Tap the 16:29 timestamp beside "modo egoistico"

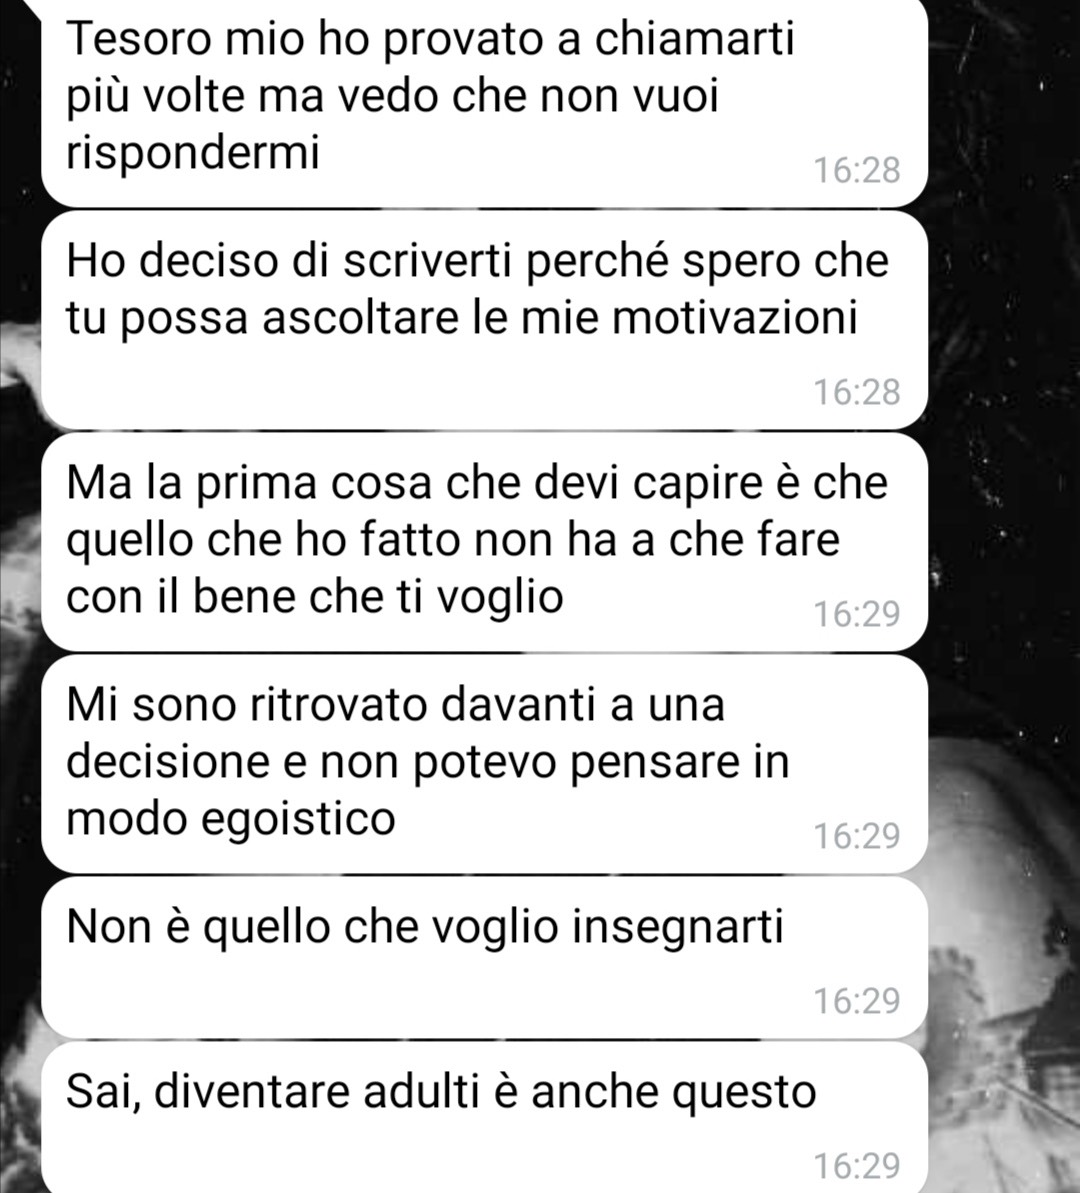point(857,836)
